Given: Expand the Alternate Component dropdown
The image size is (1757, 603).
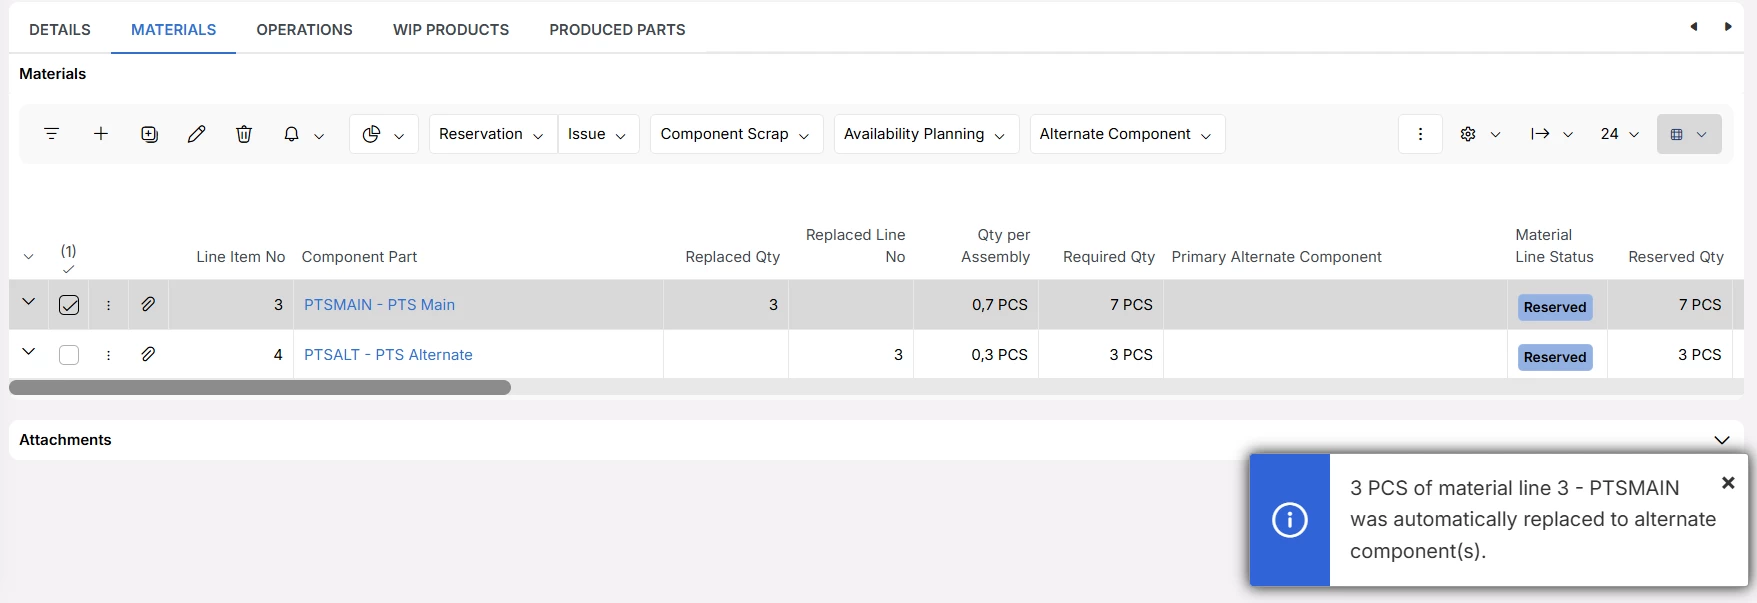Looking at the screenshot, I should click(x=1126, y=134).
